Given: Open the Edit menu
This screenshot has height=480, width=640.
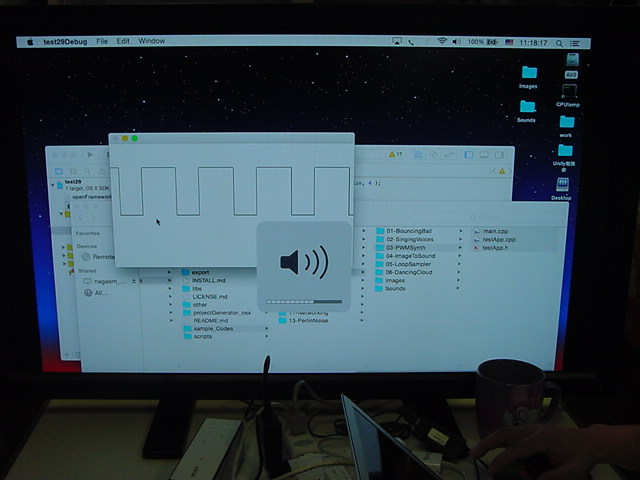Looking at the screenshot, I should 123,41.
